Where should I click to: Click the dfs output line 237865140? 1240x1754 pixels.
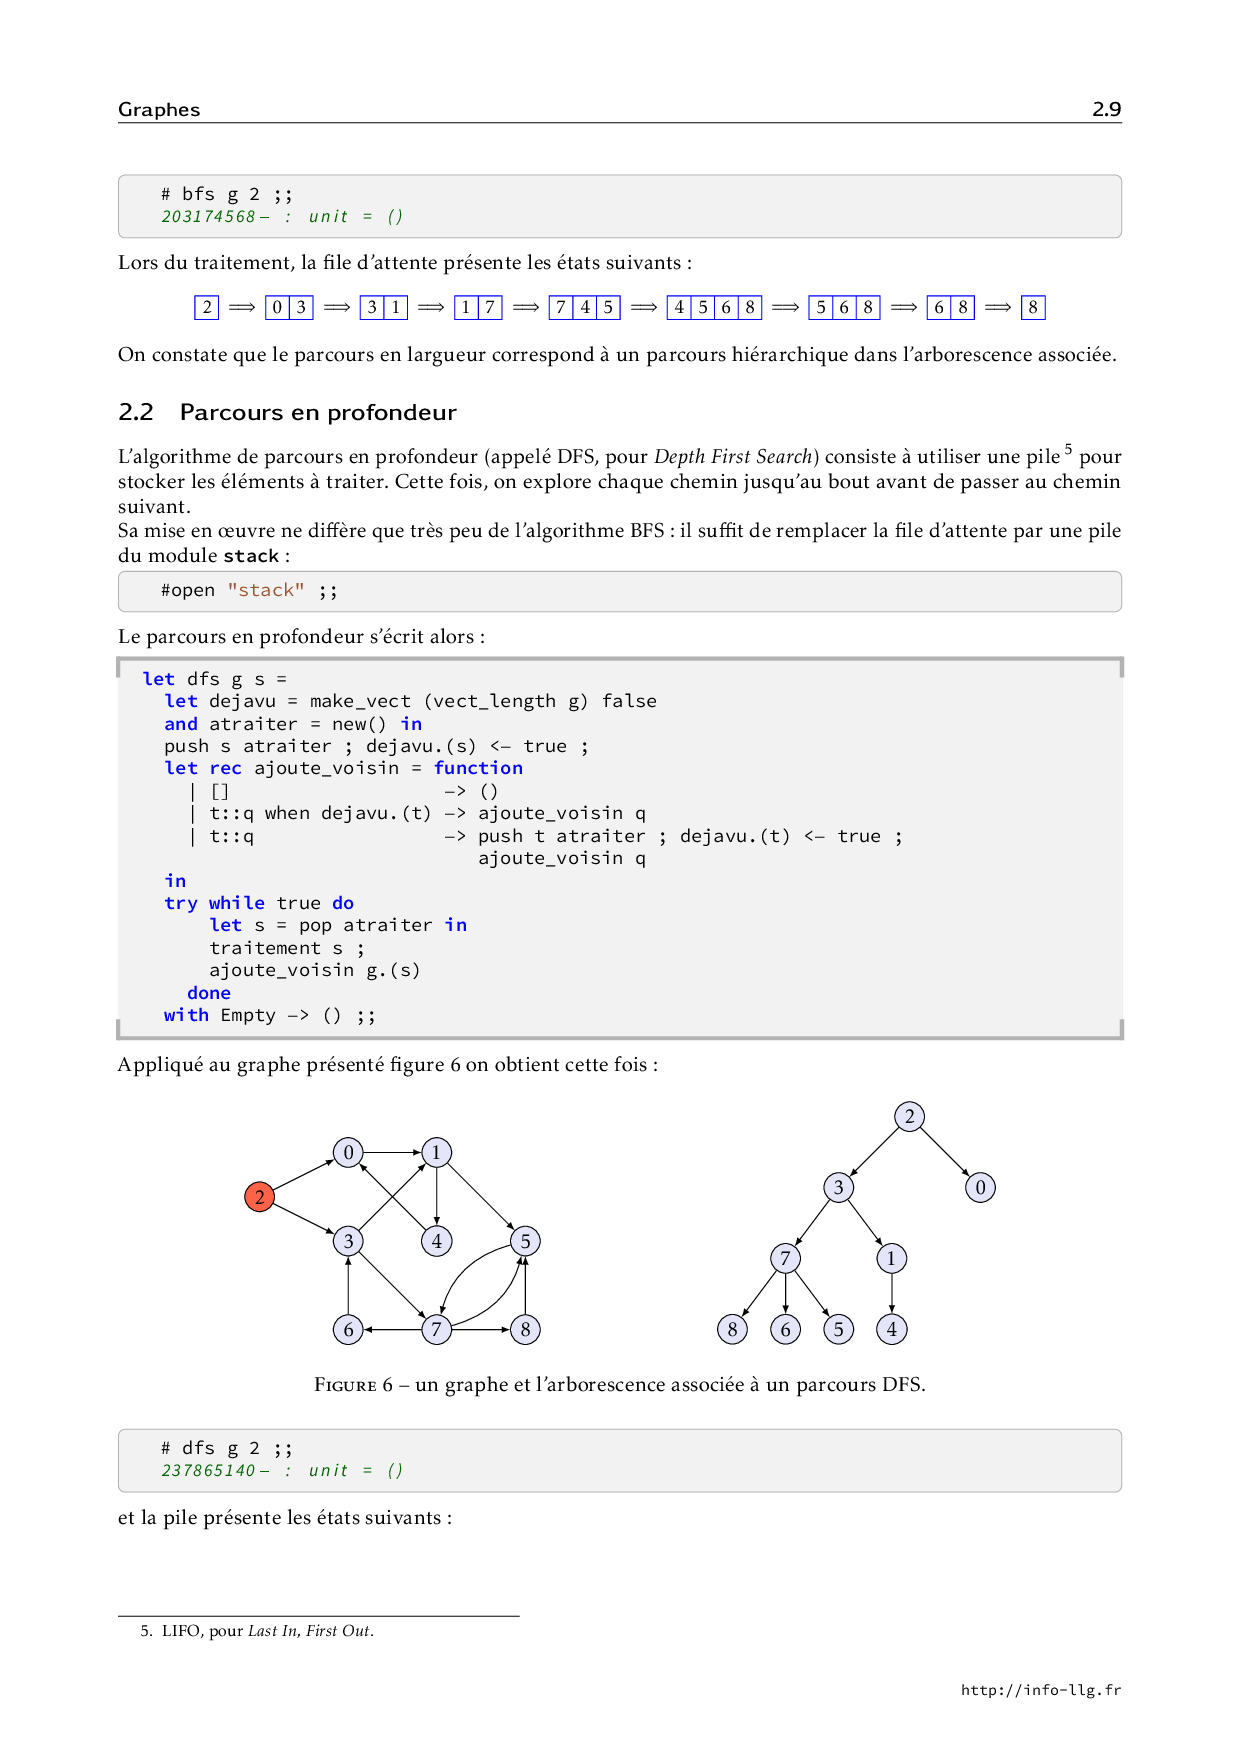pos(209,1470)
